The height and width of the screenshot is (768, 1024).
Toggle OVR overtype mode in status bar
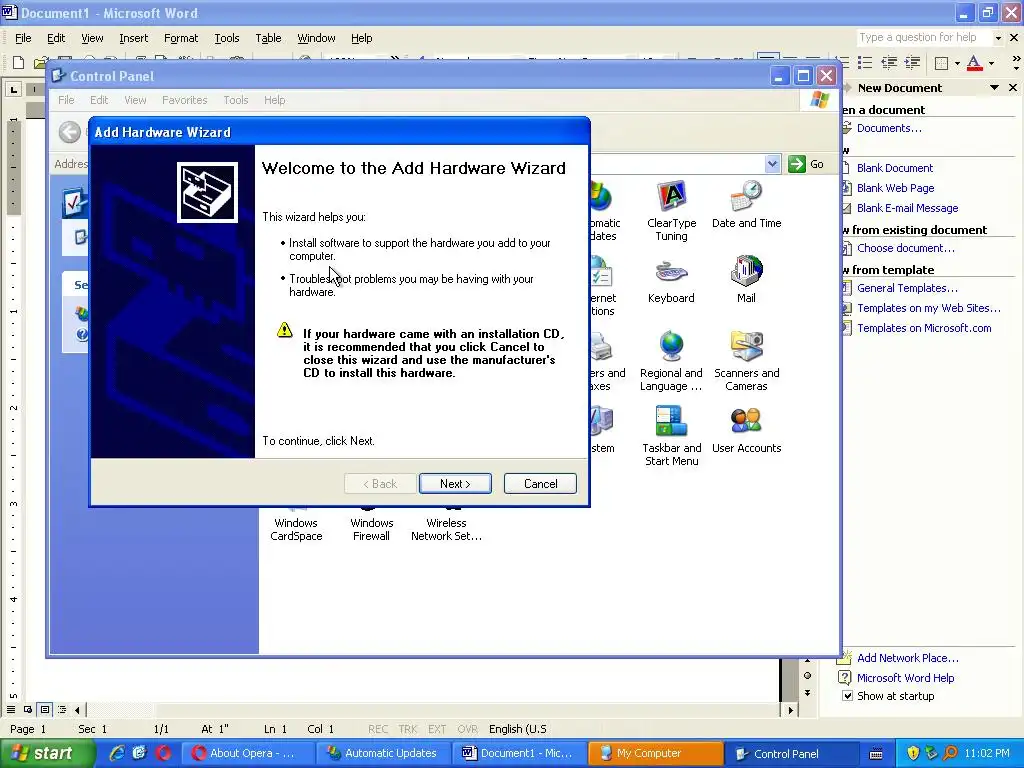[467, 729]
